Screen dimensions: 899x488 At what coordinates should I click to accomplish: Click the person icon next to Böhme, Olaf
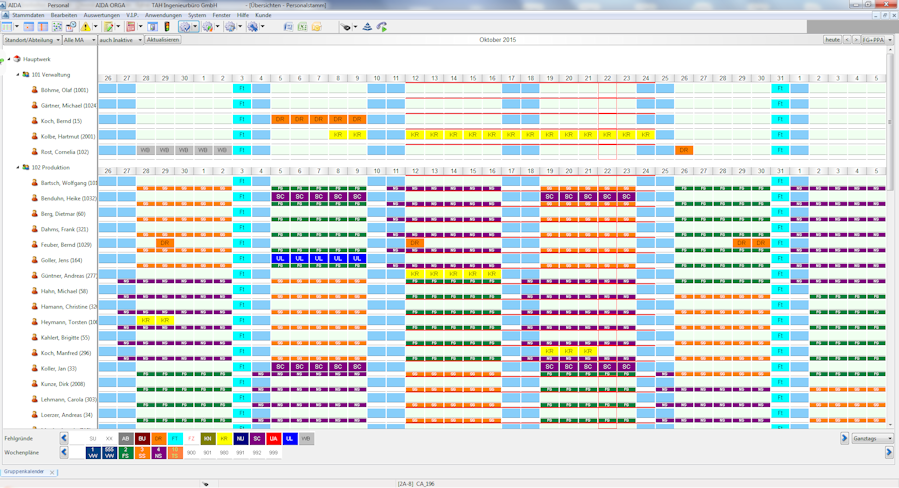click(x=34, y=90)
